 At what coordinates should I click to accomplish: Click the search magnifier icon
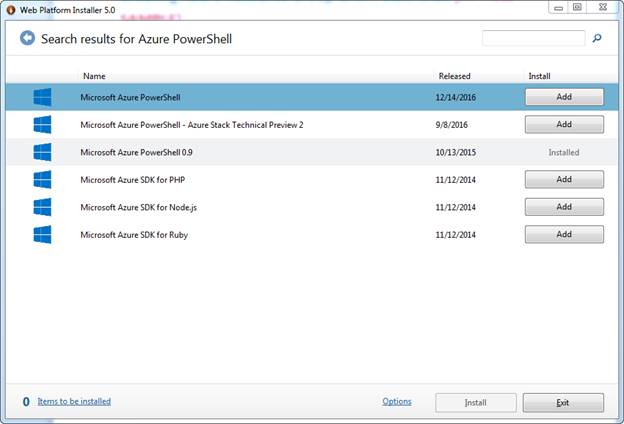597,39
